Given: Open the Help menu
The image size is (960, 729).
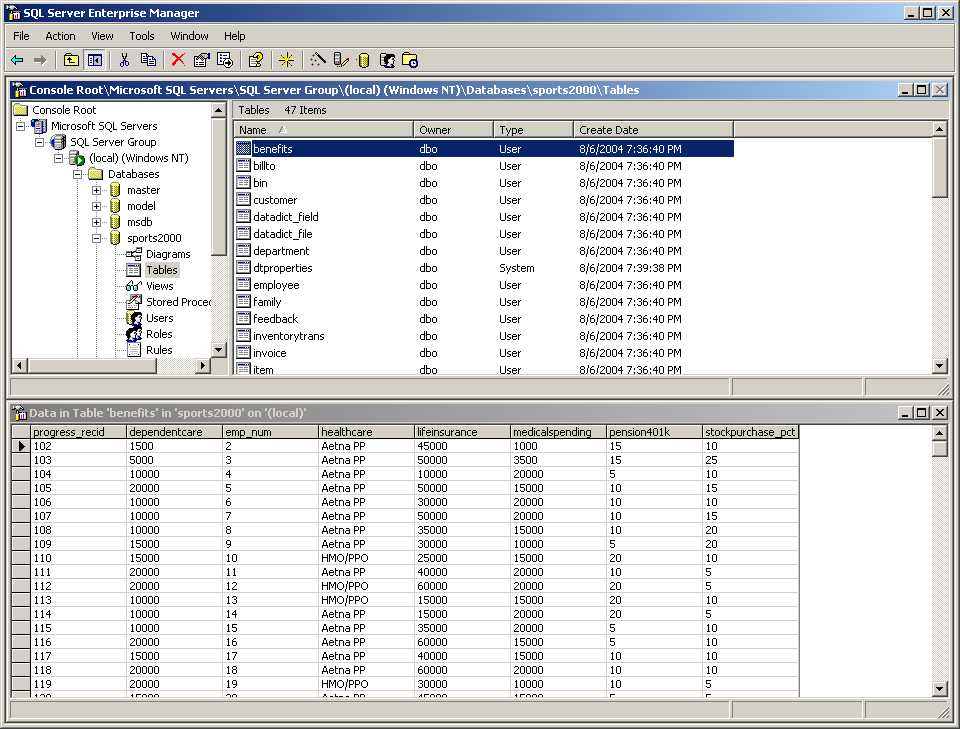Looking at the screenshot, I should pyautogui.click(x=234, y=36).
